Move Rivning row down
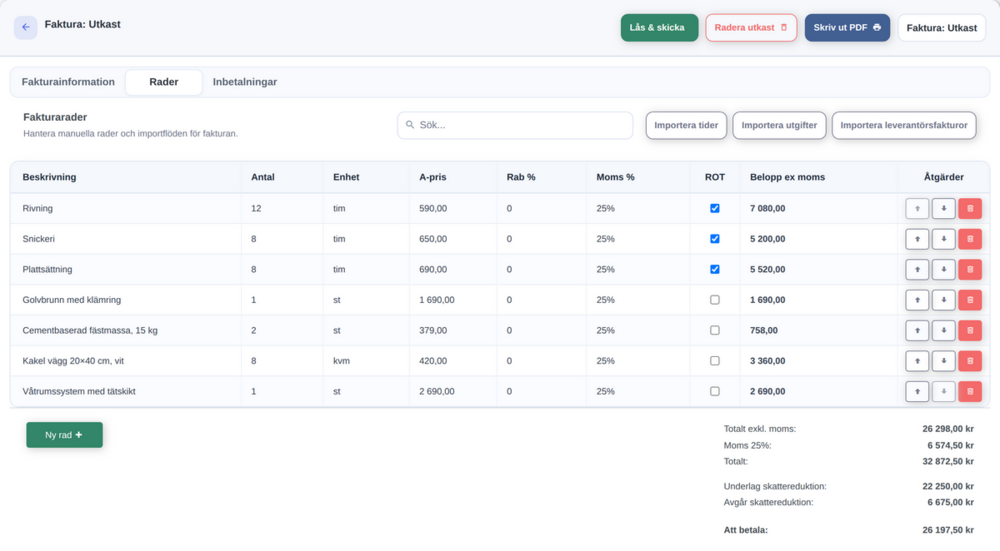Screen dimensions: 1000x551 point(943,209)
